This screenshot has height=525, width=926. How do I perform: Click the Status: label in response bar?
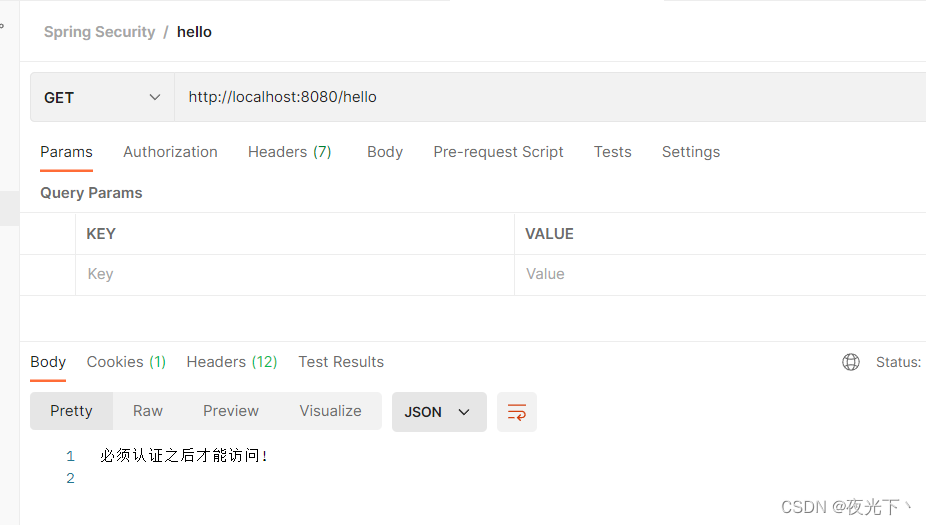898,362
